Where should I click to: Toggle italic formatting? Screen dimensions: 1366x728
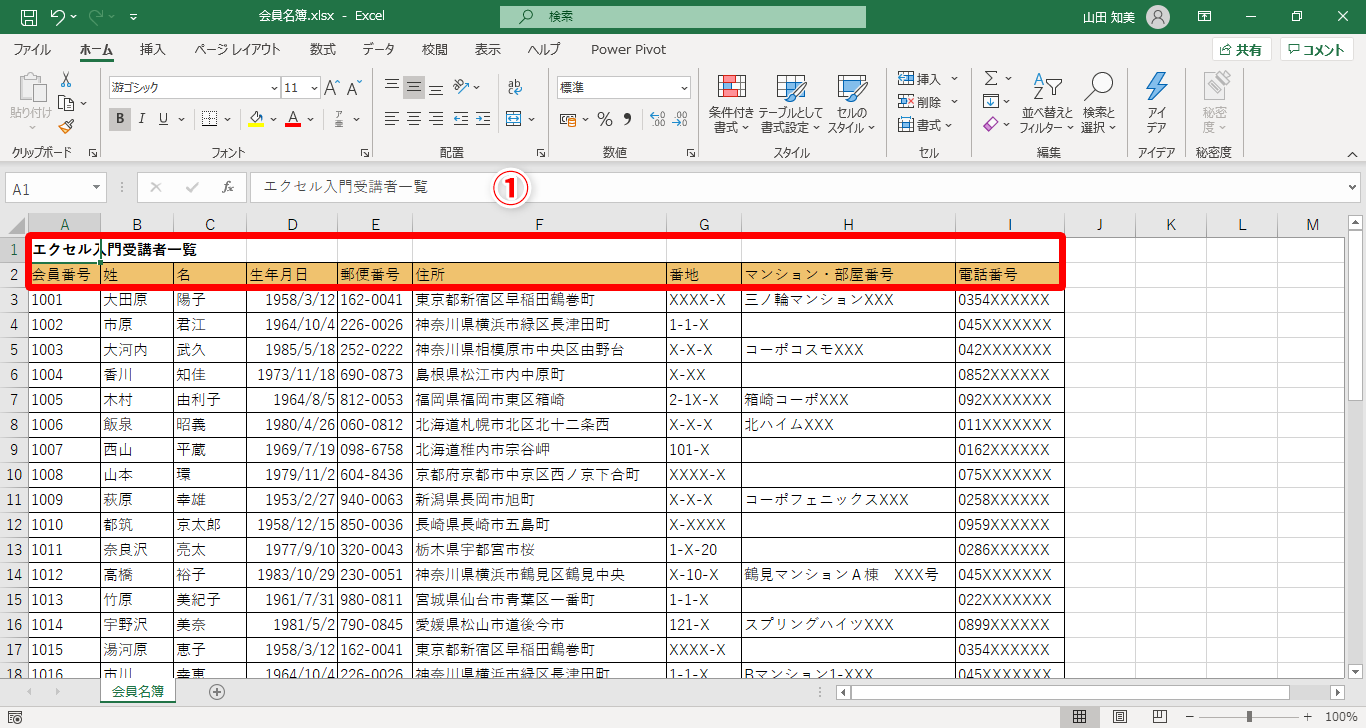[142, 119]
